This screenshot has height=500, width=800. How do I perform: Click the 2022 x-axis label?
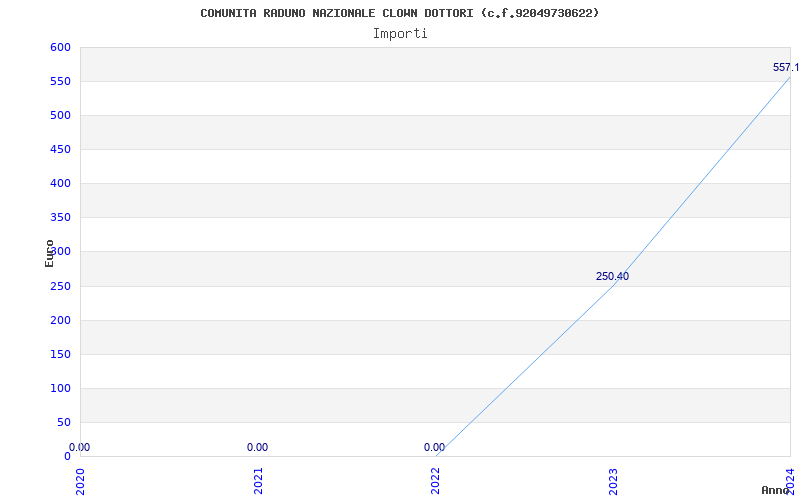[x=435, y=481]
